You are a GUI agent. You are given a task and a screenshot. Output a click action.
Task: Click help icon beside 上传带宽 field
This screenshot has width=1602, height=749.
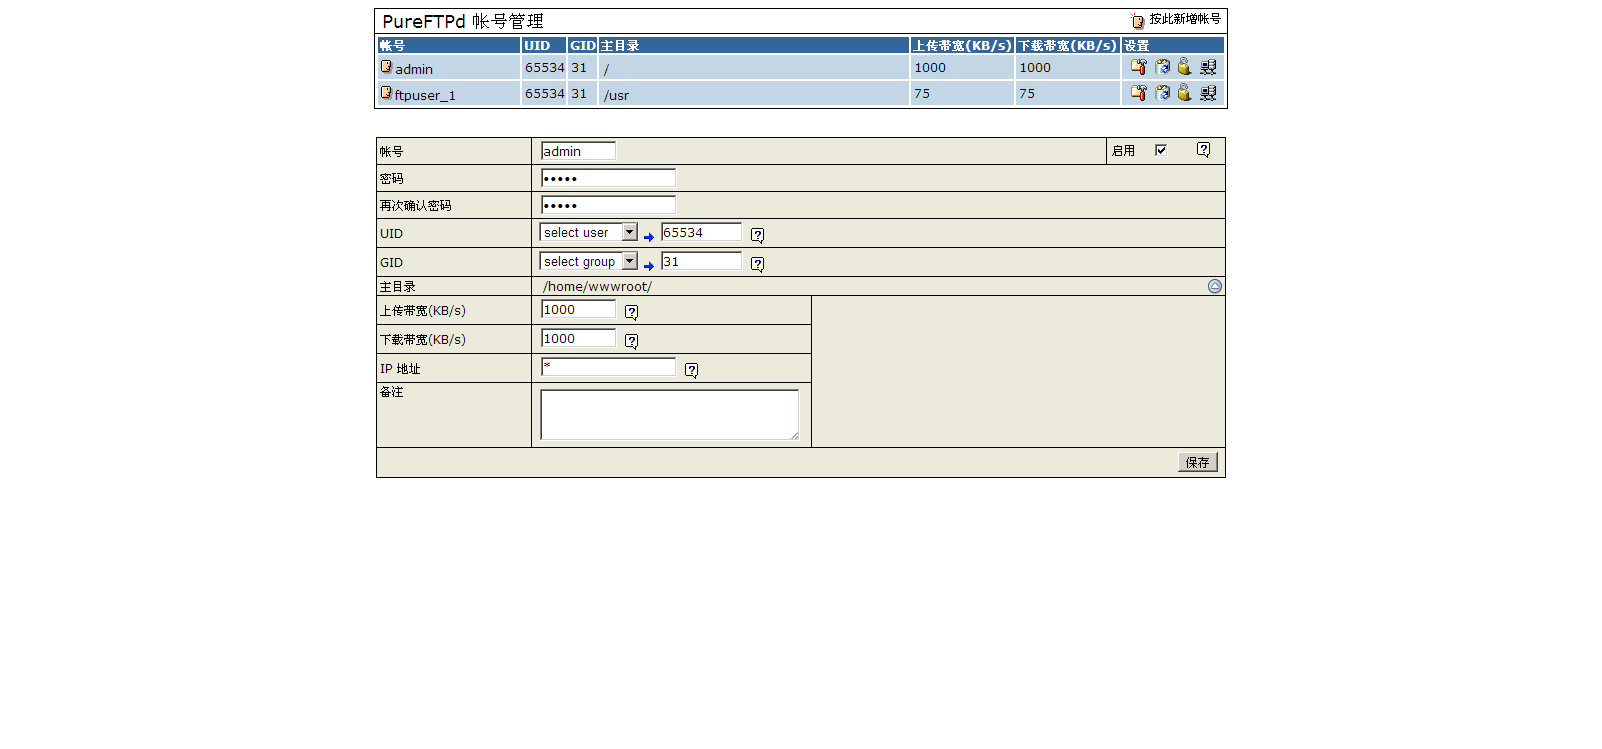pos(631,312)
